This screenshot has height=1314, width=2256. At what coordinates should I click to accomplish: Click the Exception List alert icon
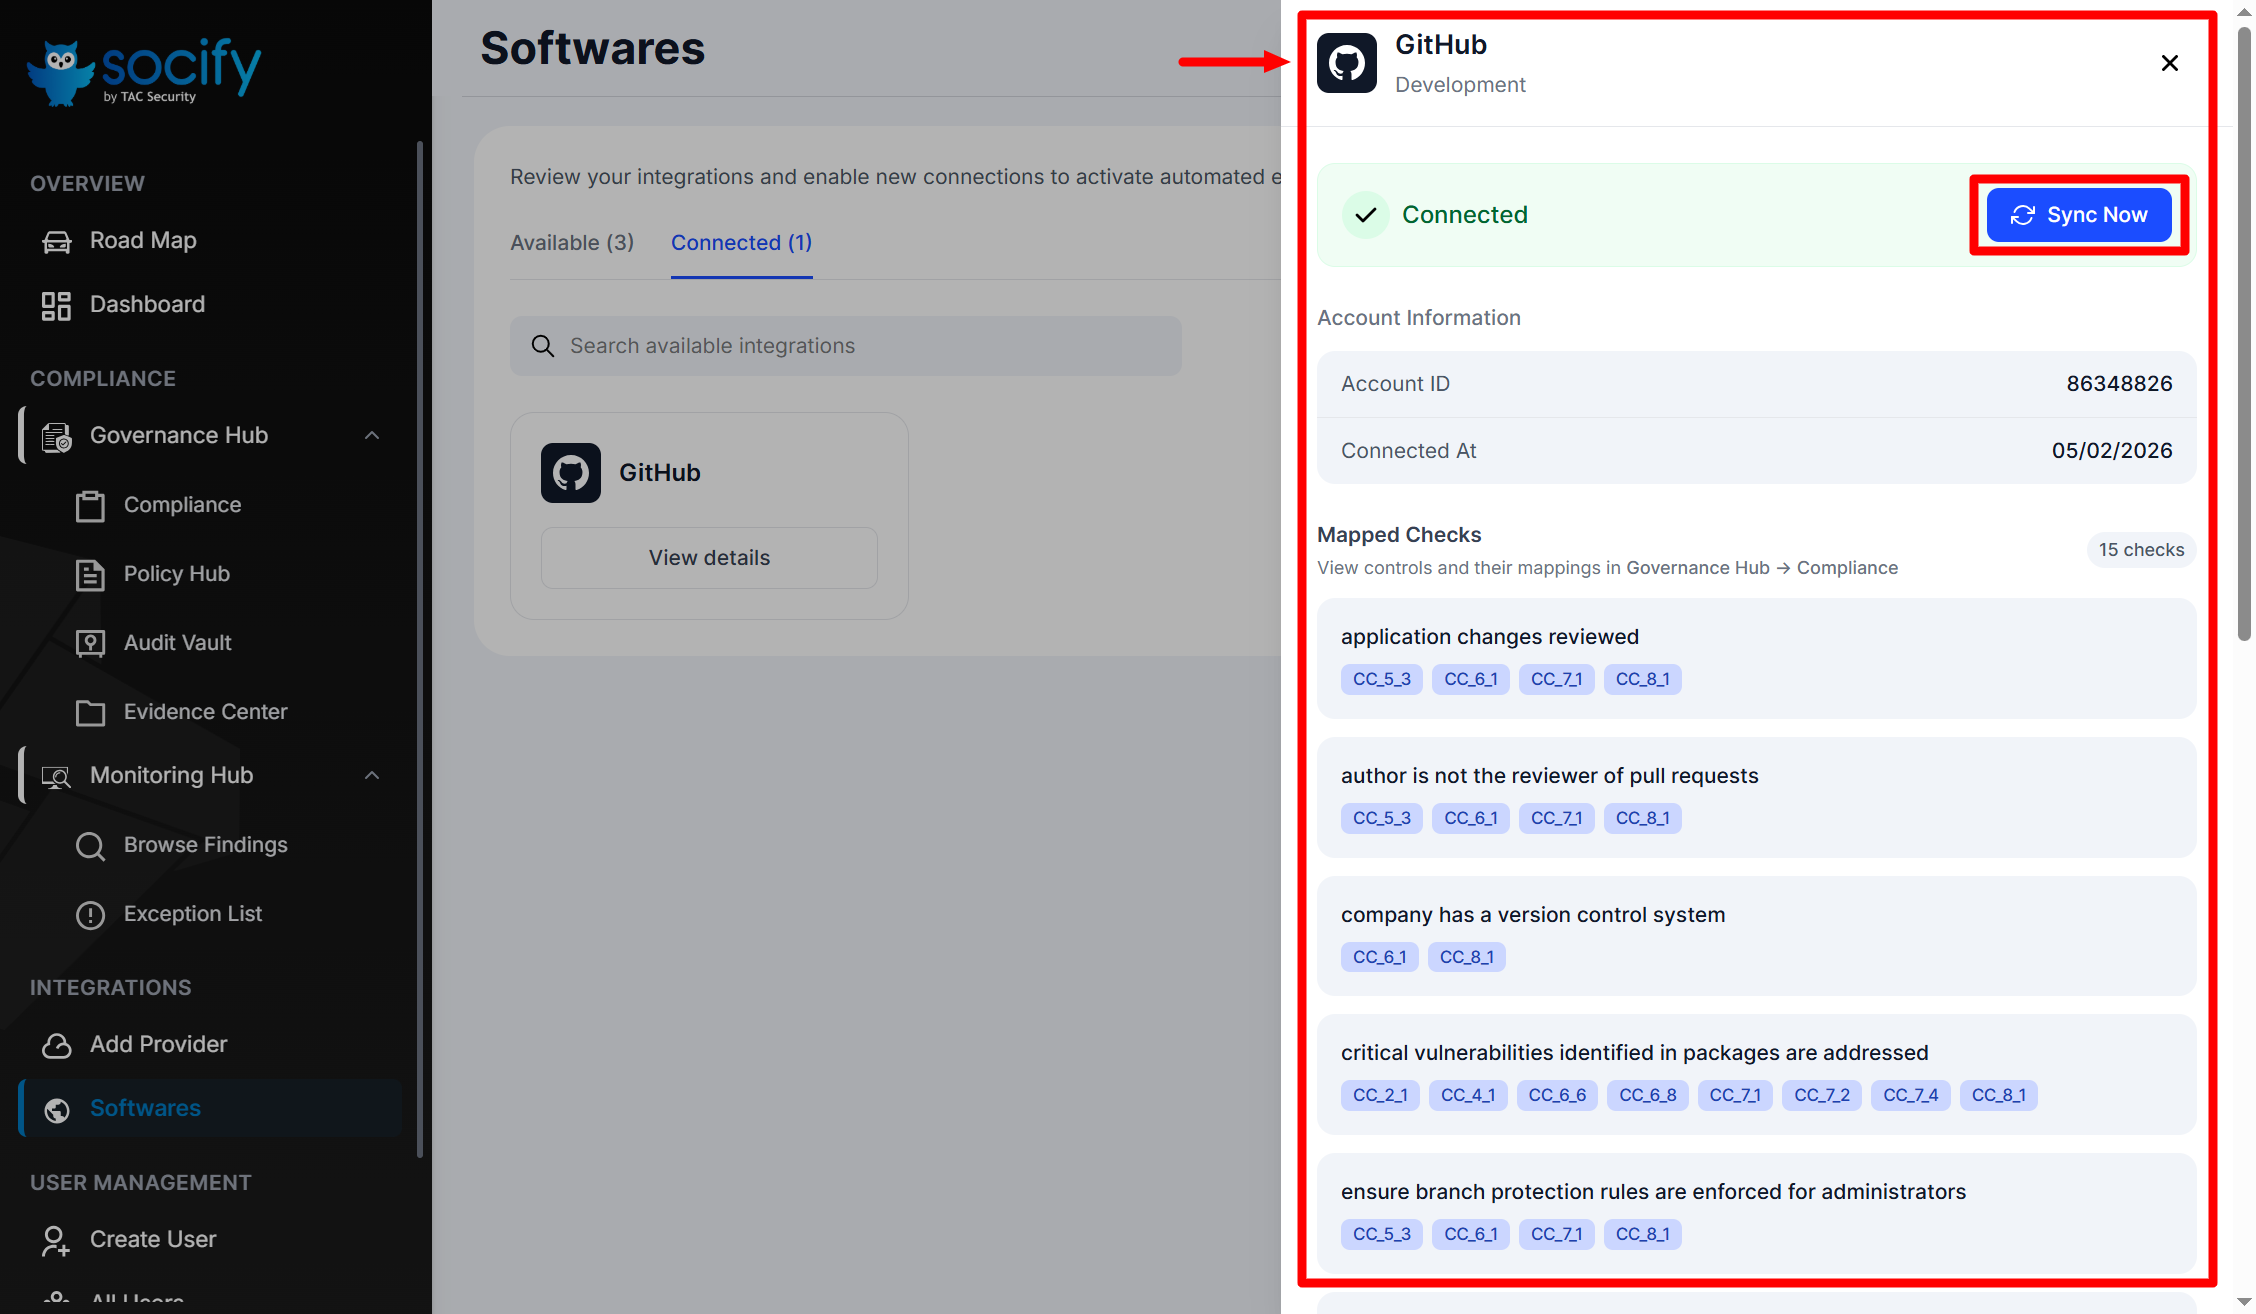[90, 914]
